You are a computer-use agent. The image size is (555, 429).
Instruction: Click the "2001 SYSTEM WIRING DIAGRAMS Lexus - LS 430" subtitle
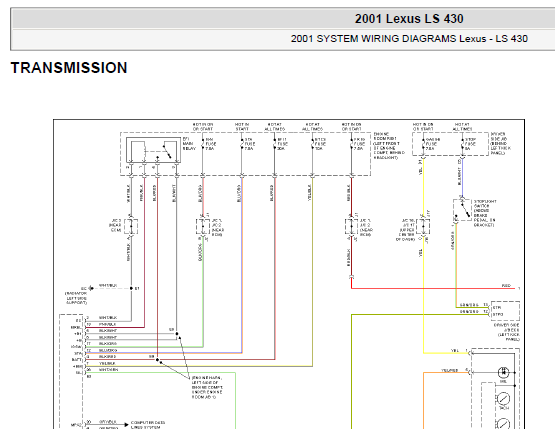pos(409,39)
